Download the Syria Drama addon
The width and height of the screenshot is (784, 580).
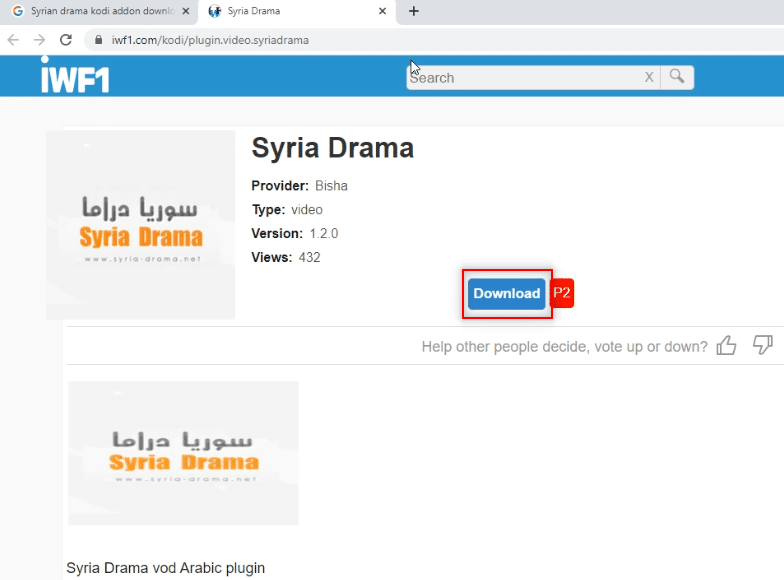coord(506,294)
